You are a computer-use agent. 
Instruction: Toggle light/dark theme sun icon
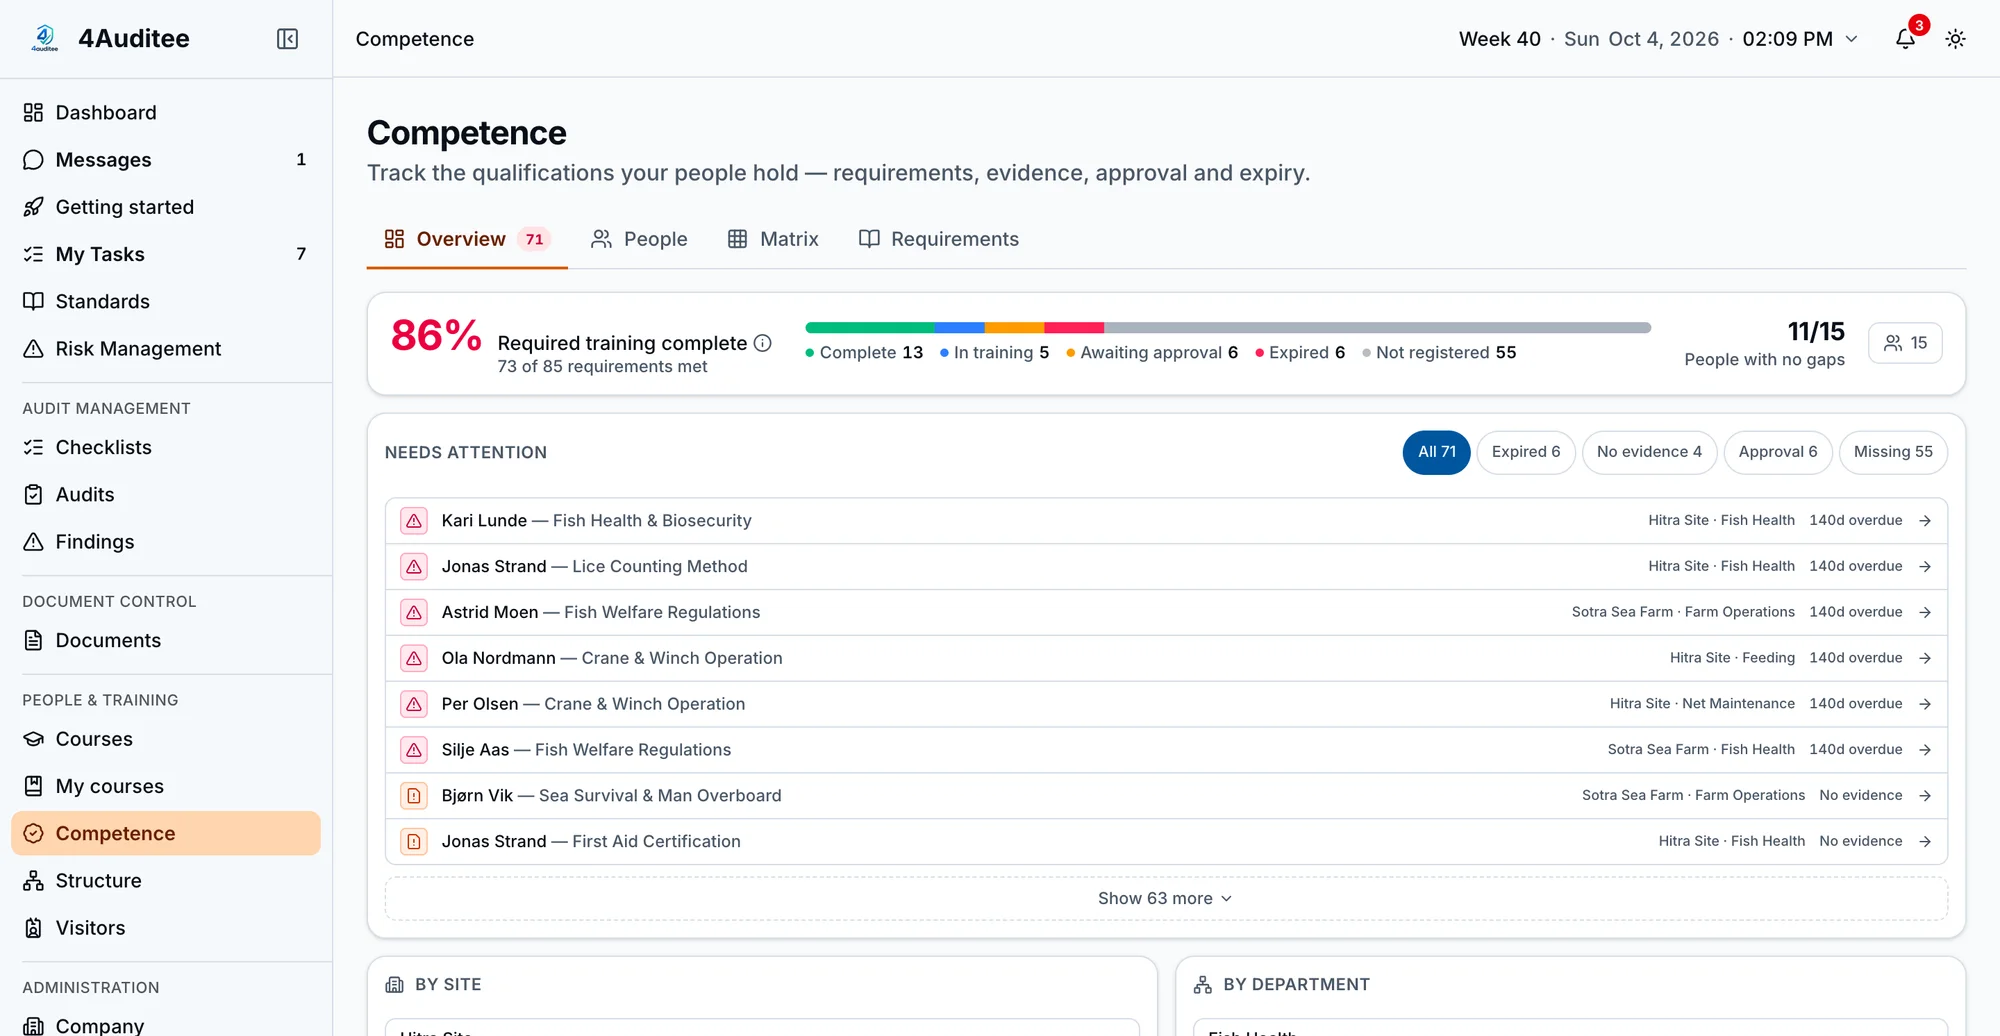point(1955,39)
